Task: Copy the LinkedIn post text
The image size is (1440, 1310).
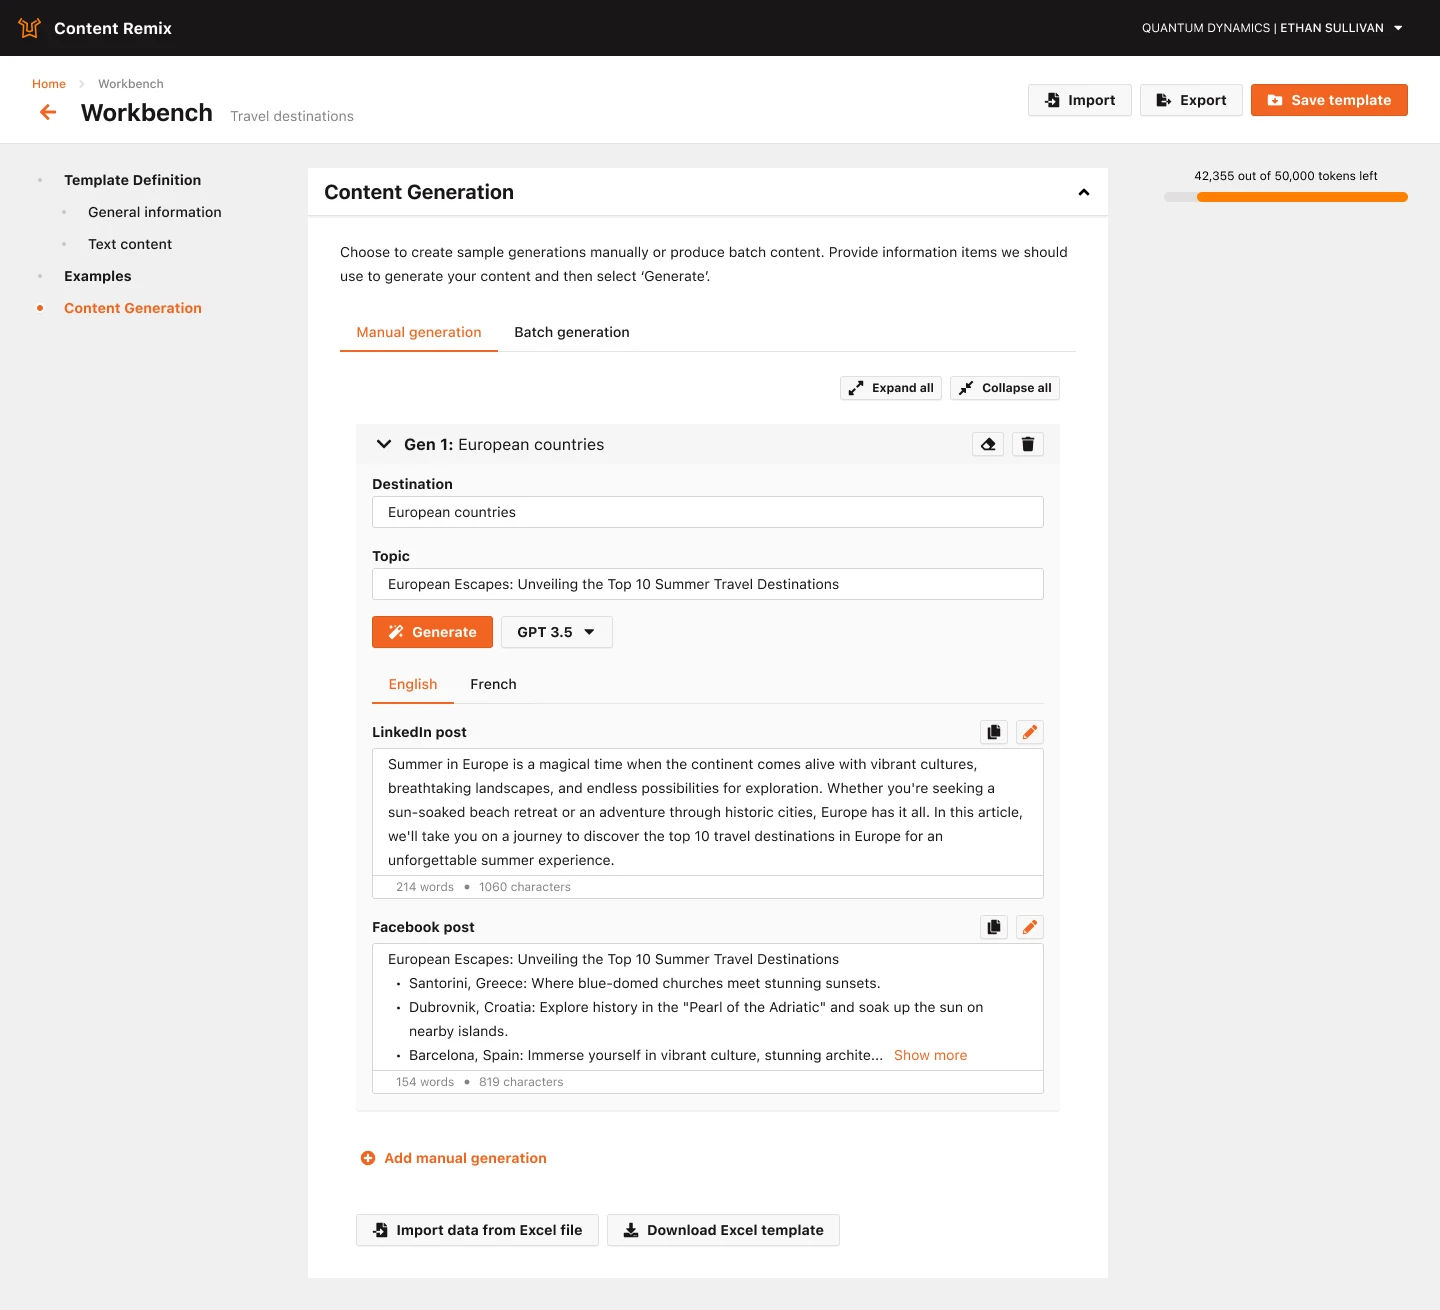Action: click(x=994, y=732)
